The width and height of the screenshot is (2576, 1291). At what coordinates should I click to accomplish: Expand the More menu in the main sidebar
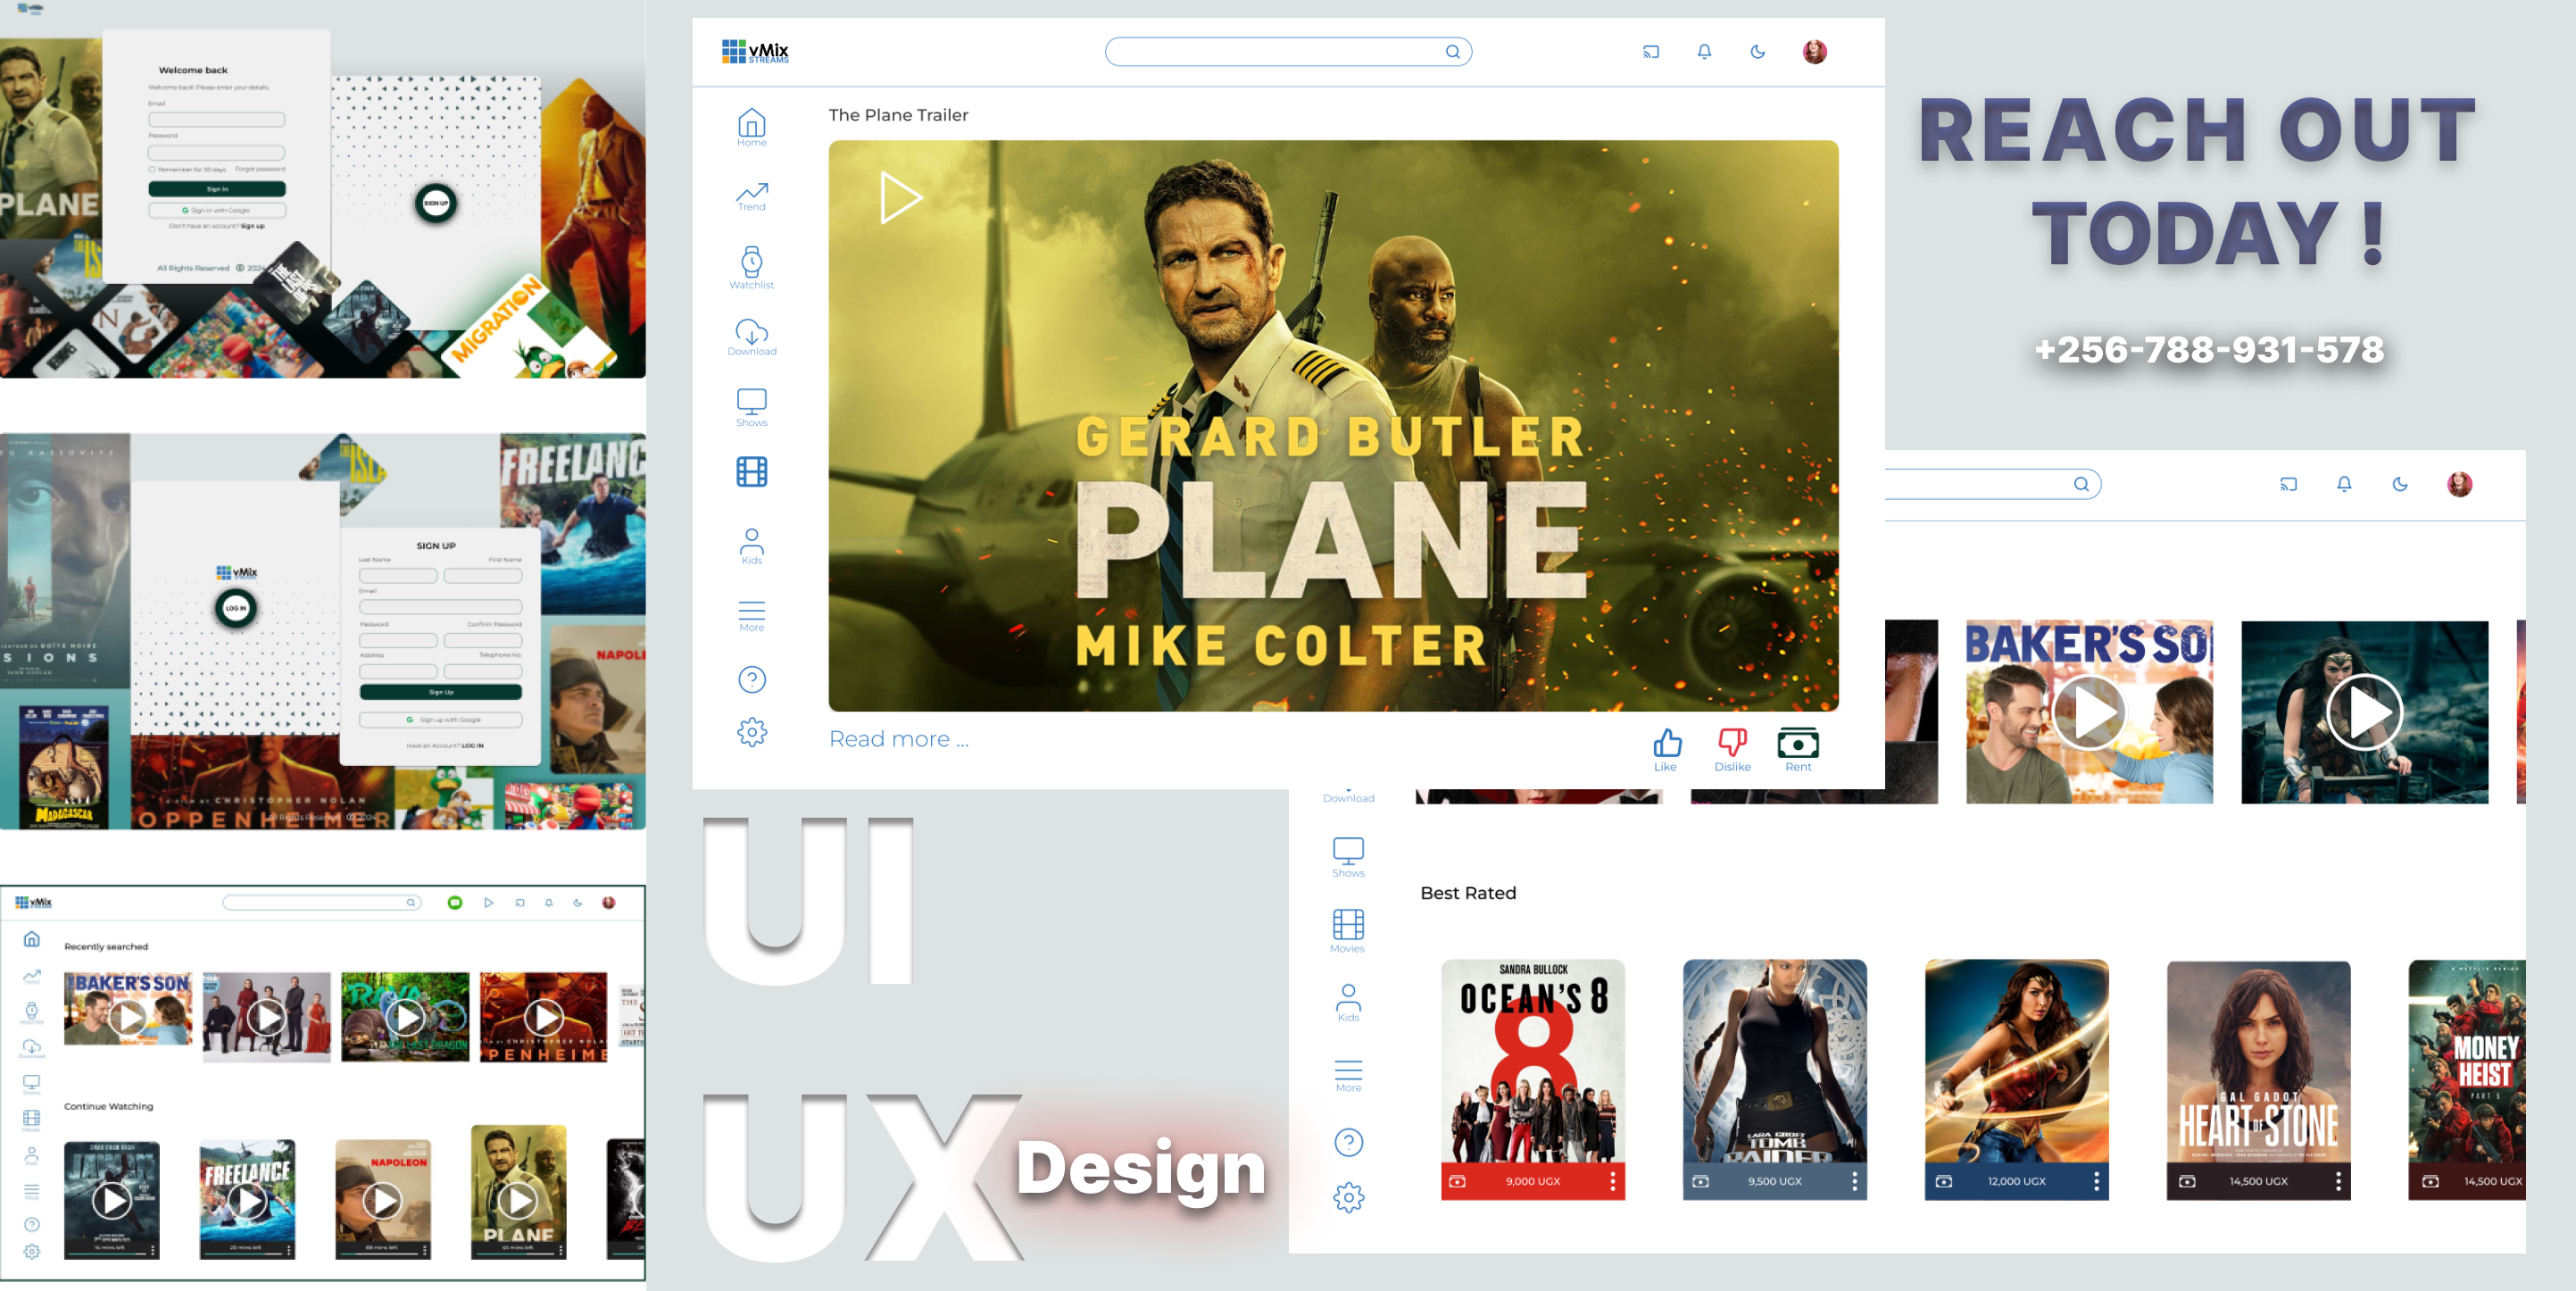pos(752,616)
